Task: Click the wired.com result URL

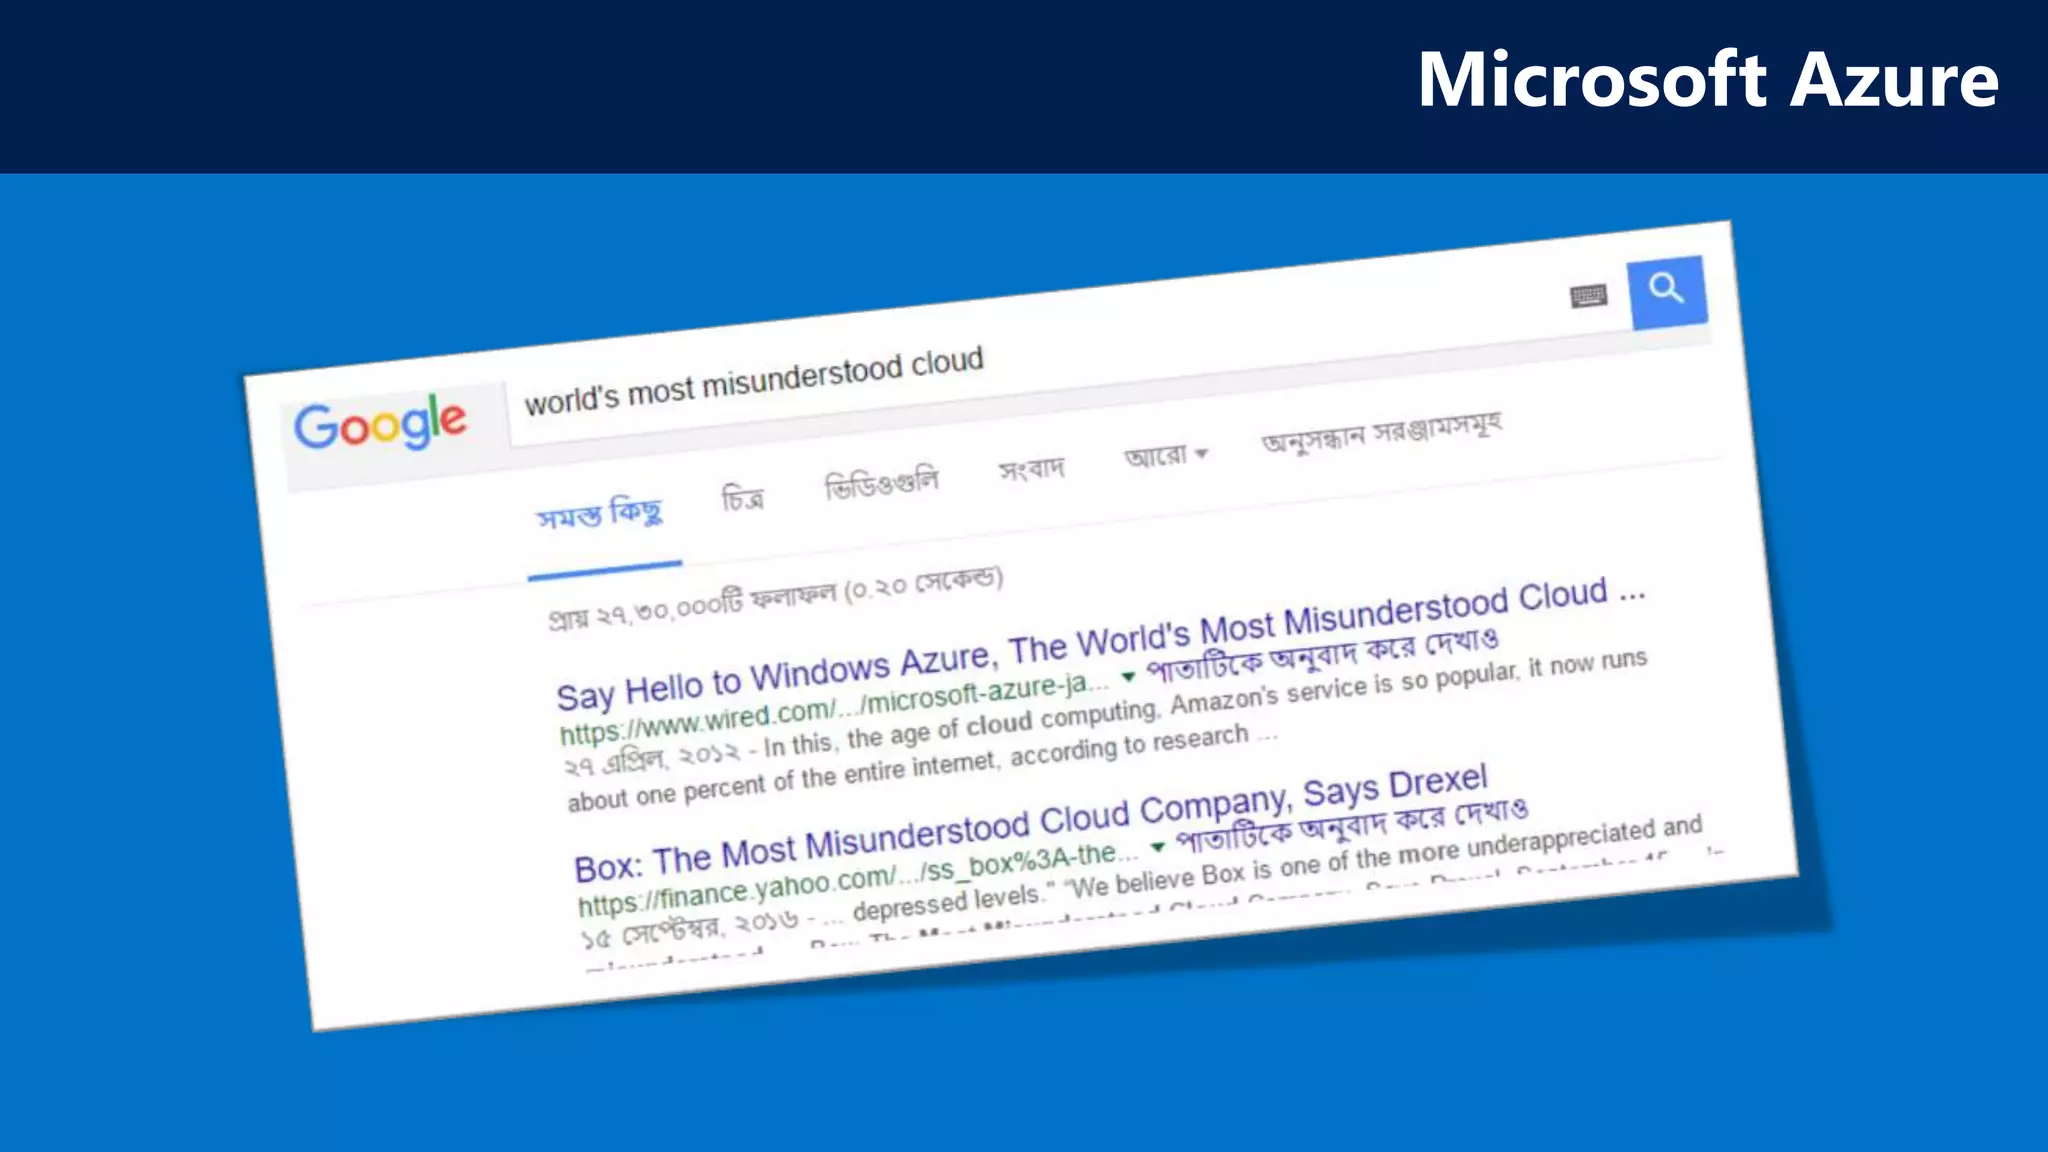Action: (834, 709)
